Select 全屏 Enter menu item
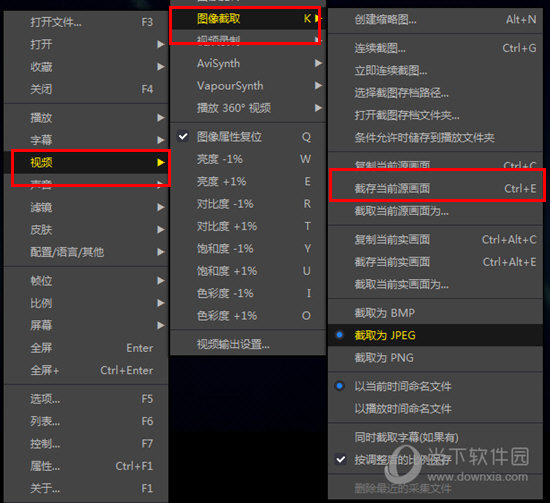The width and height of the screenshot is (550, 503). click(86, 348)
